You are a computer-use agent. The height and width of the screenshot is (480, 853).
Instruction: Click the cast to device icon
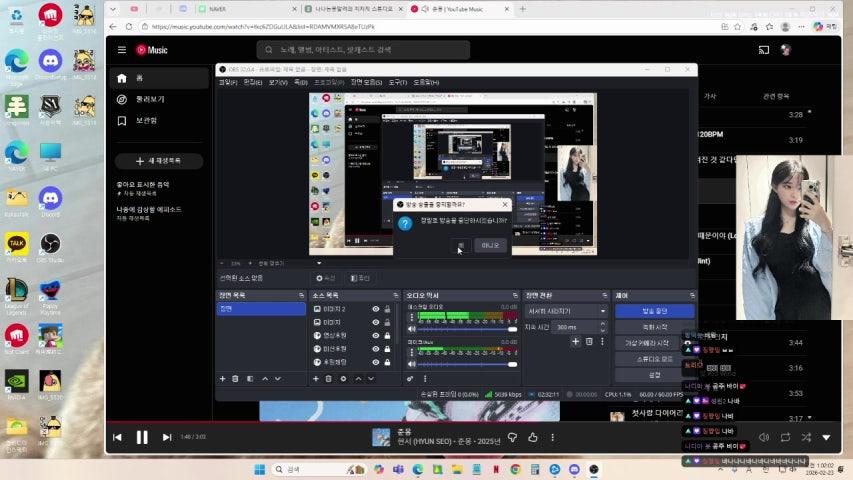point(764,50)
